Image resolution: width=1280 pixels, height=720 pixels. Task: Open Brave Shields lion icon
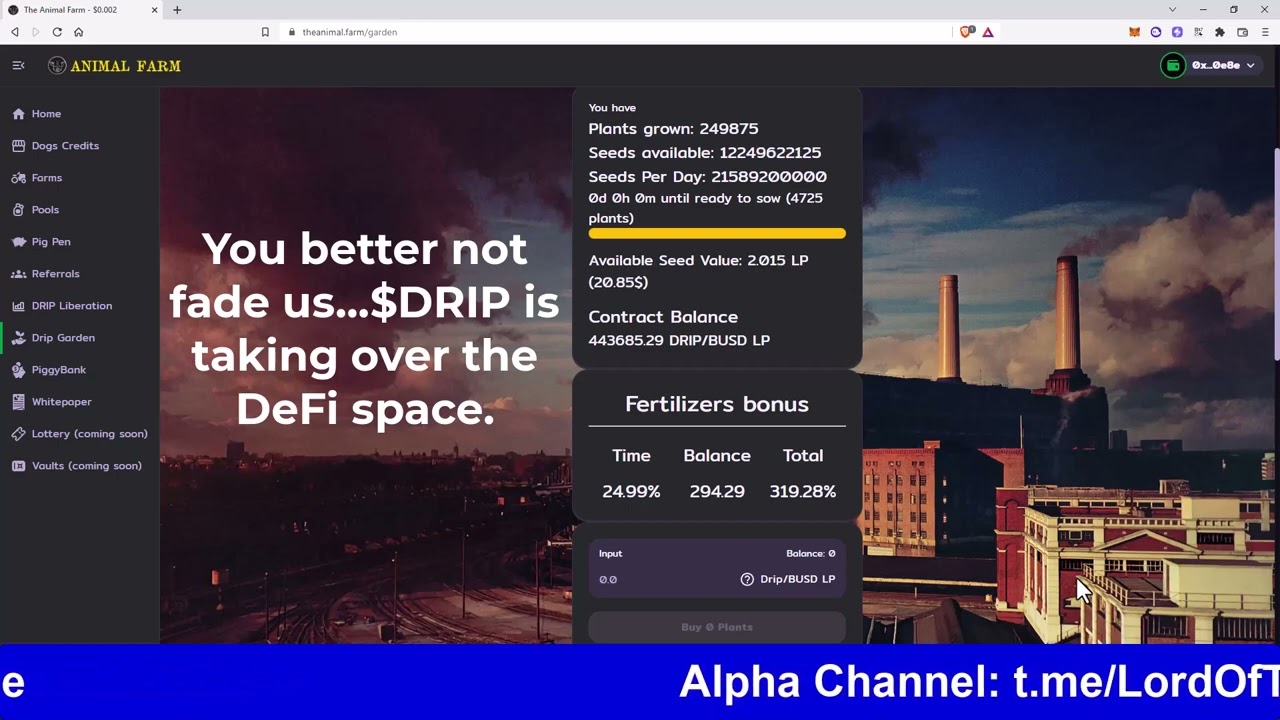(966, 32)
